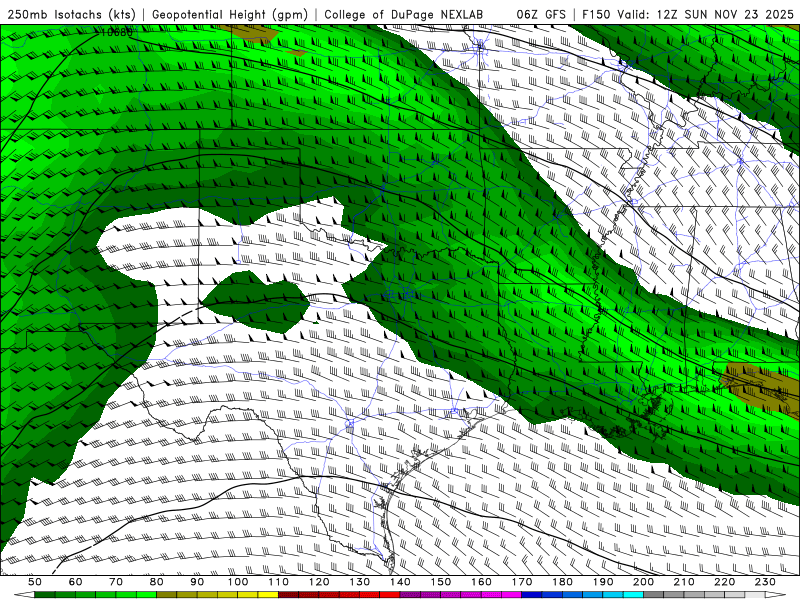This screenshot has width=800, height=600.
Task: Click the '210' value on the color scale
Action: (684, 582)
